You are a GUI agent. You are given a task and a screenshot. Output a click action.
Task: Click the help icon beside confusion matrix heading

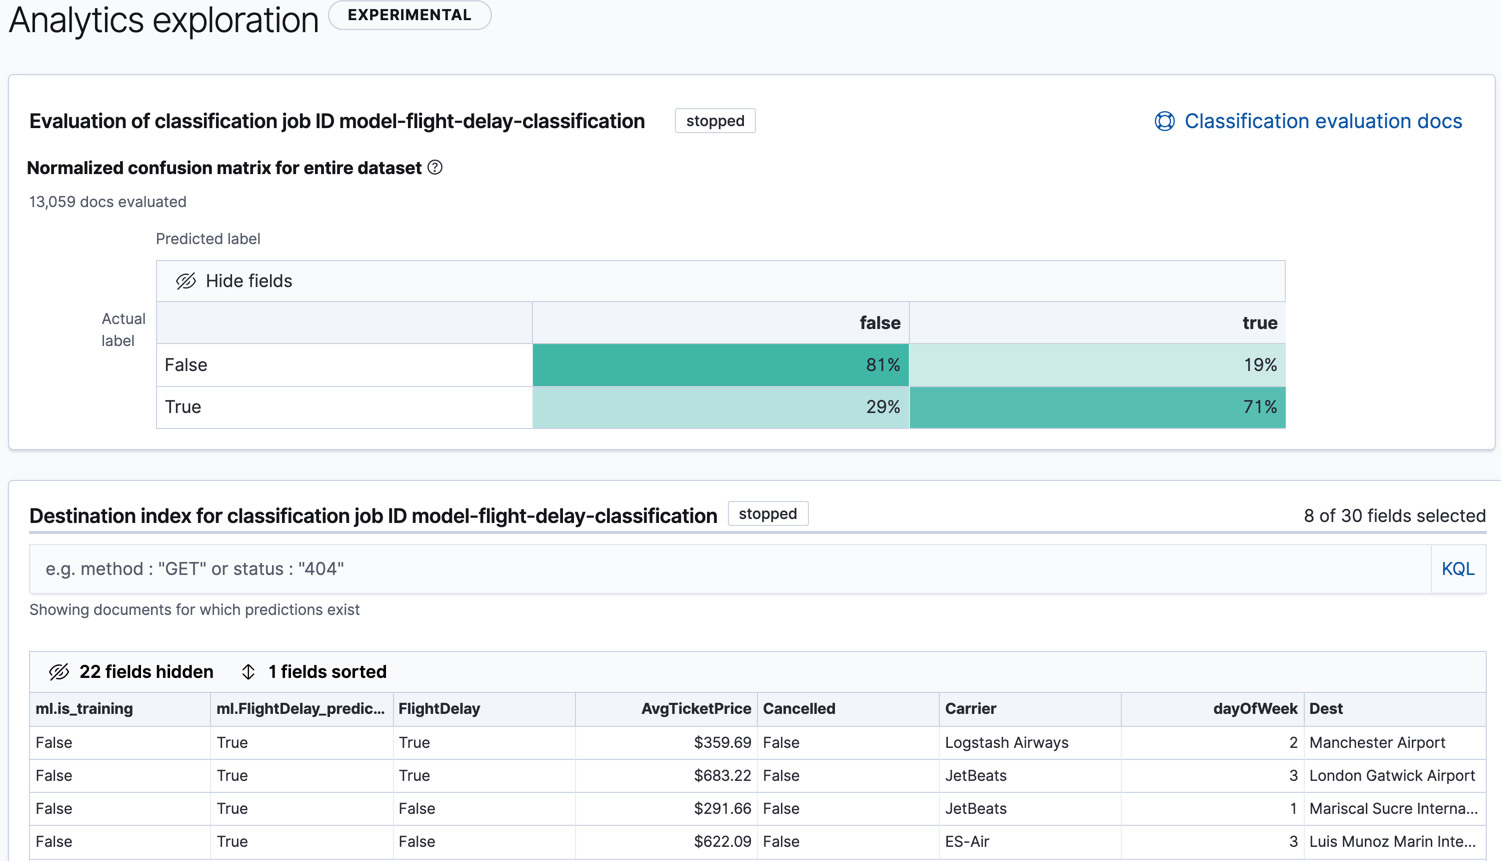pyautogui.click(x=435, y=168)
